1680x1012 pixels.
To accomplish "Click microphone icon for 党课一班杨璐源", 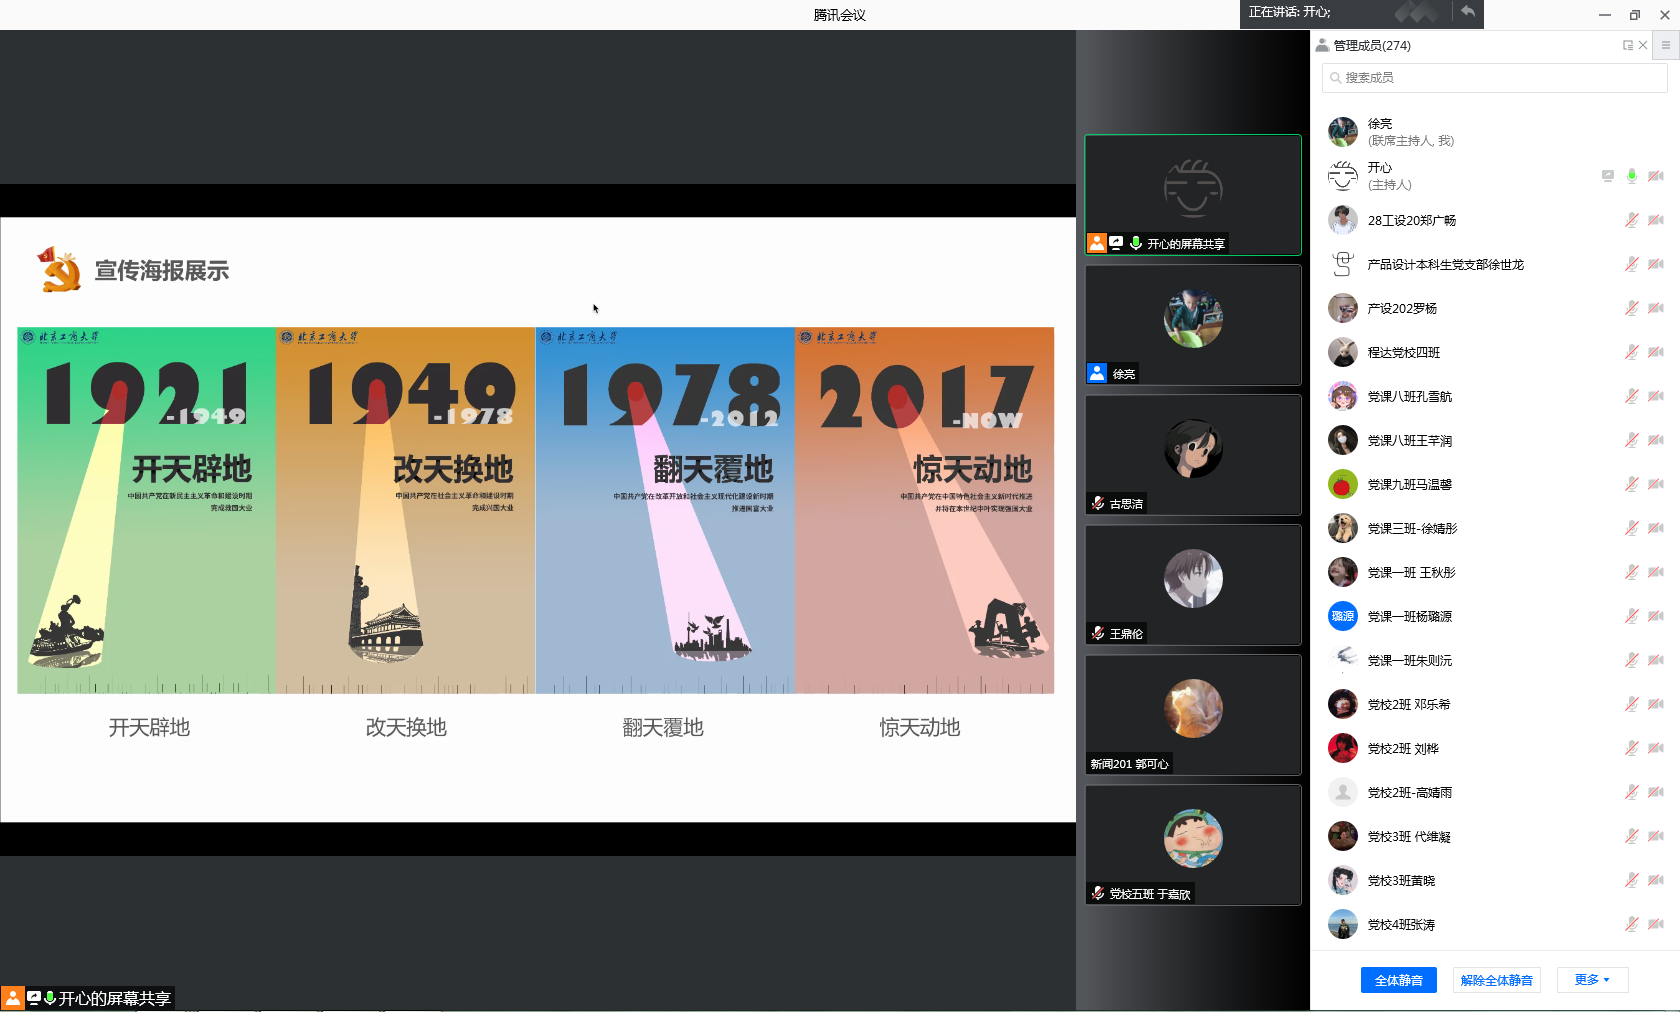I will [x=1631, y=616].
